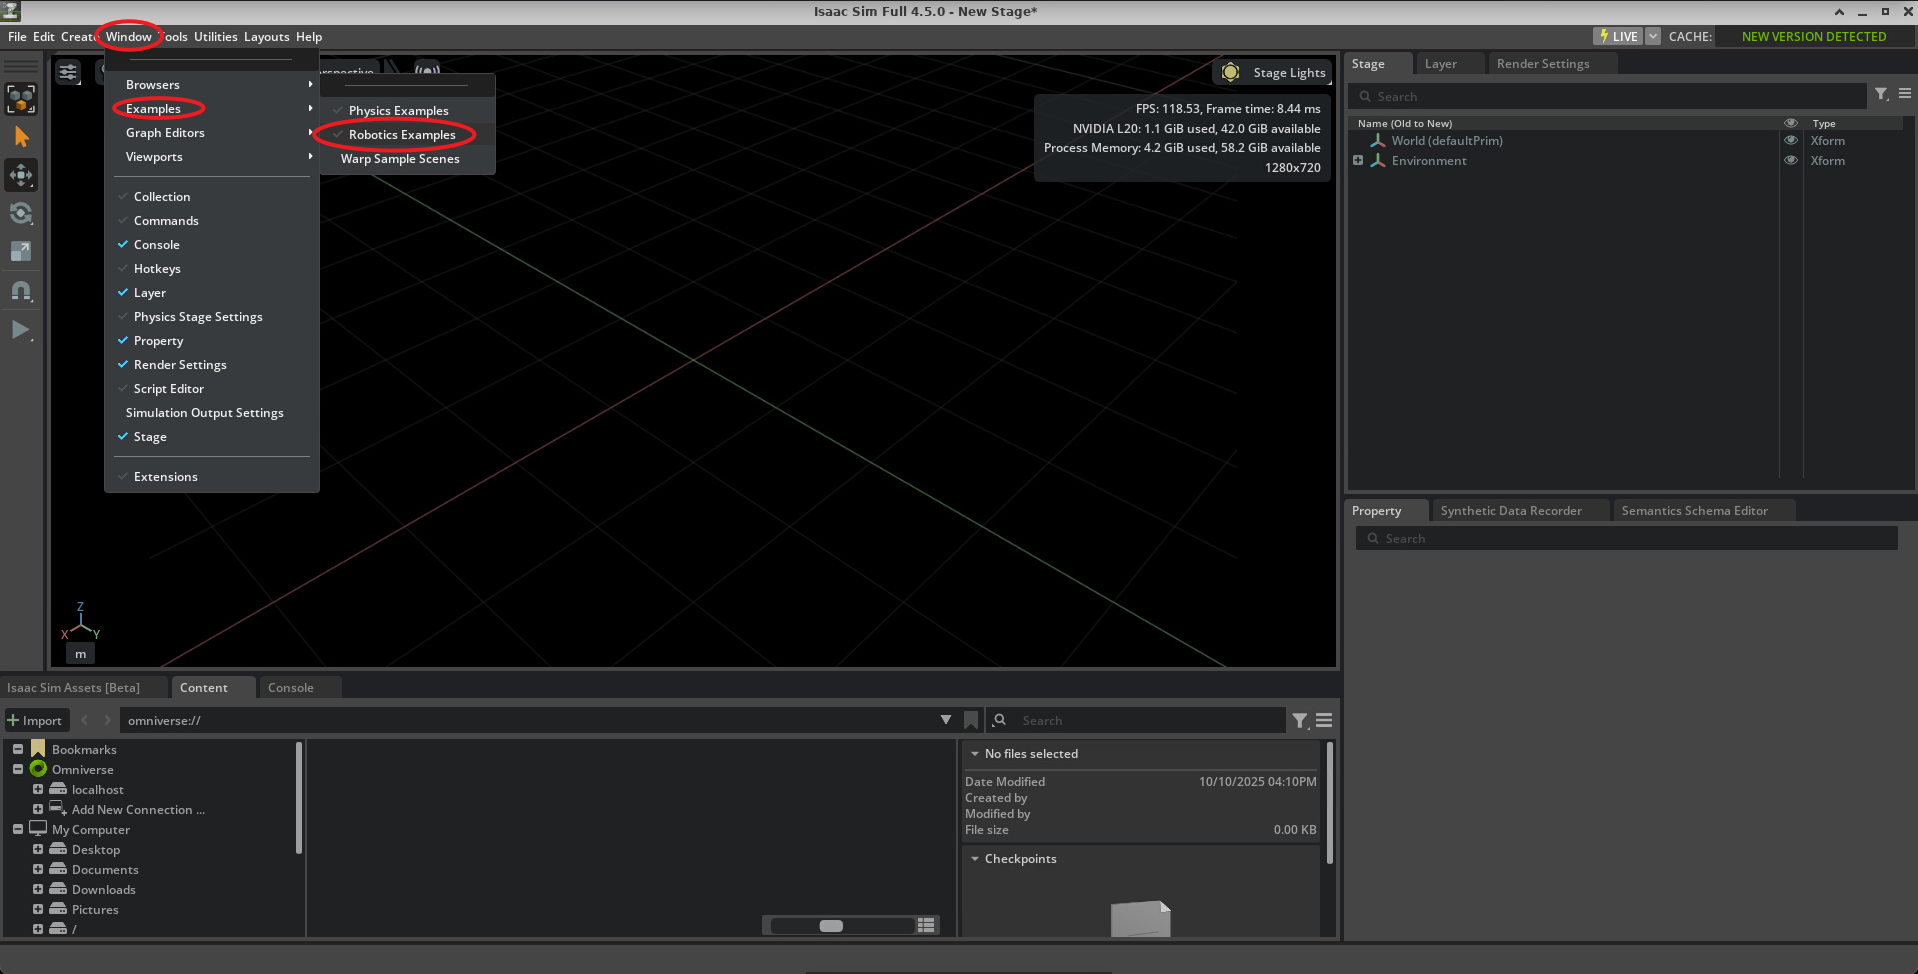Enable Script Editor in Window menu
Image resolution: width=1918 pixels, height=974 pixels.
[168, 389]
